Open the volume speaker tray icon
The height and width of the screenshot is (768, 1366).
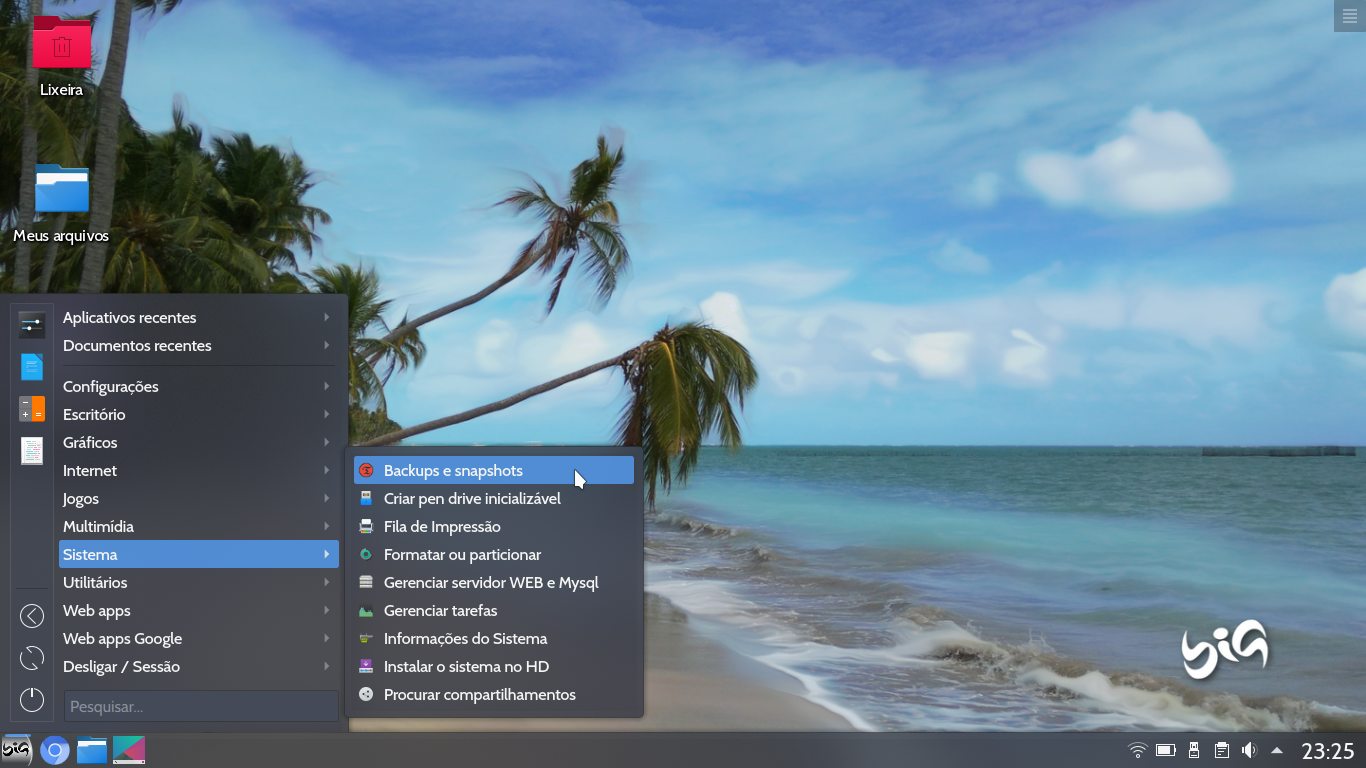pyautogui.click(x=1249, y=750)
